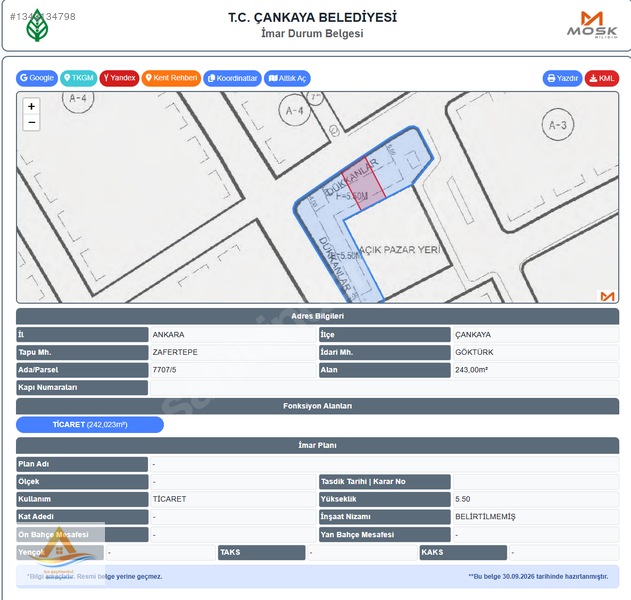Select the ANKARA İl value
Viewport: 631px width, 600px height.
(x=168, y=334)
